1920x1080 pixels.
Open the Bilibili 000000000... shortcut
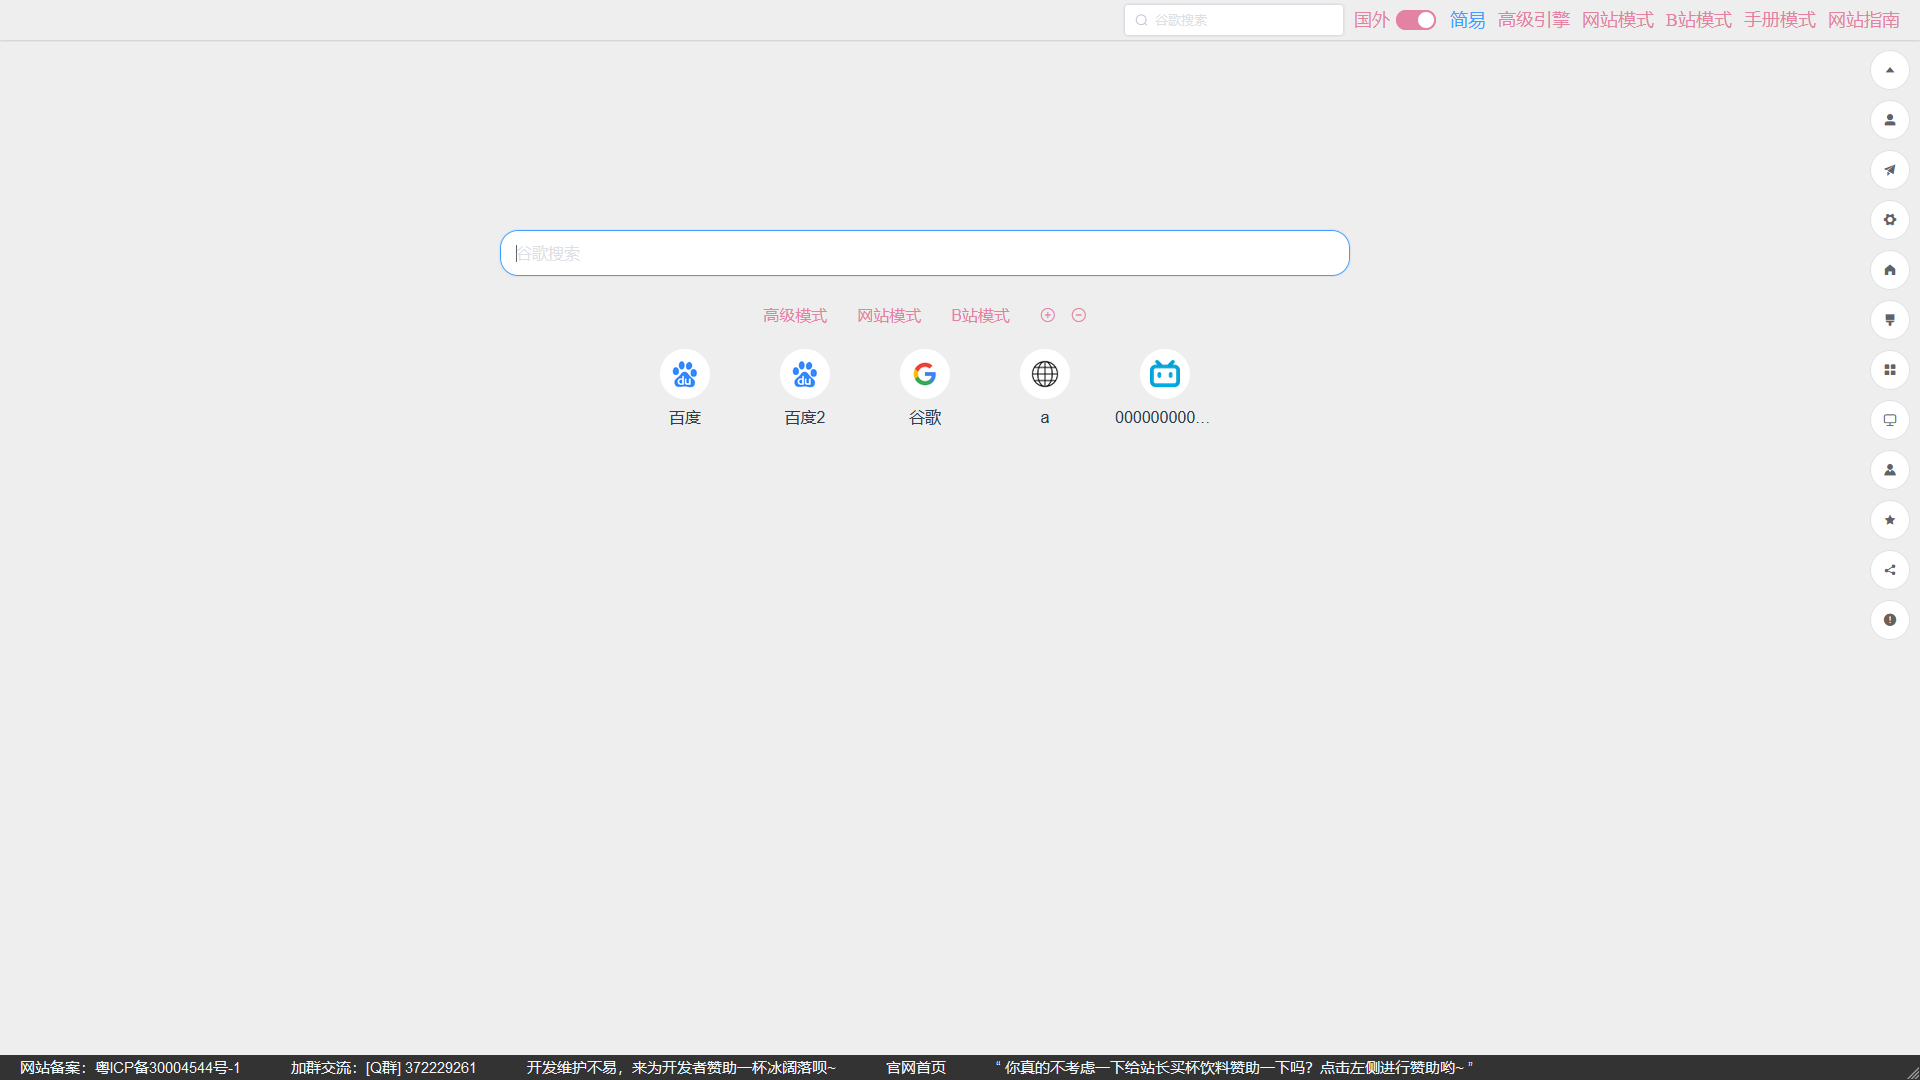(1164, 375)
